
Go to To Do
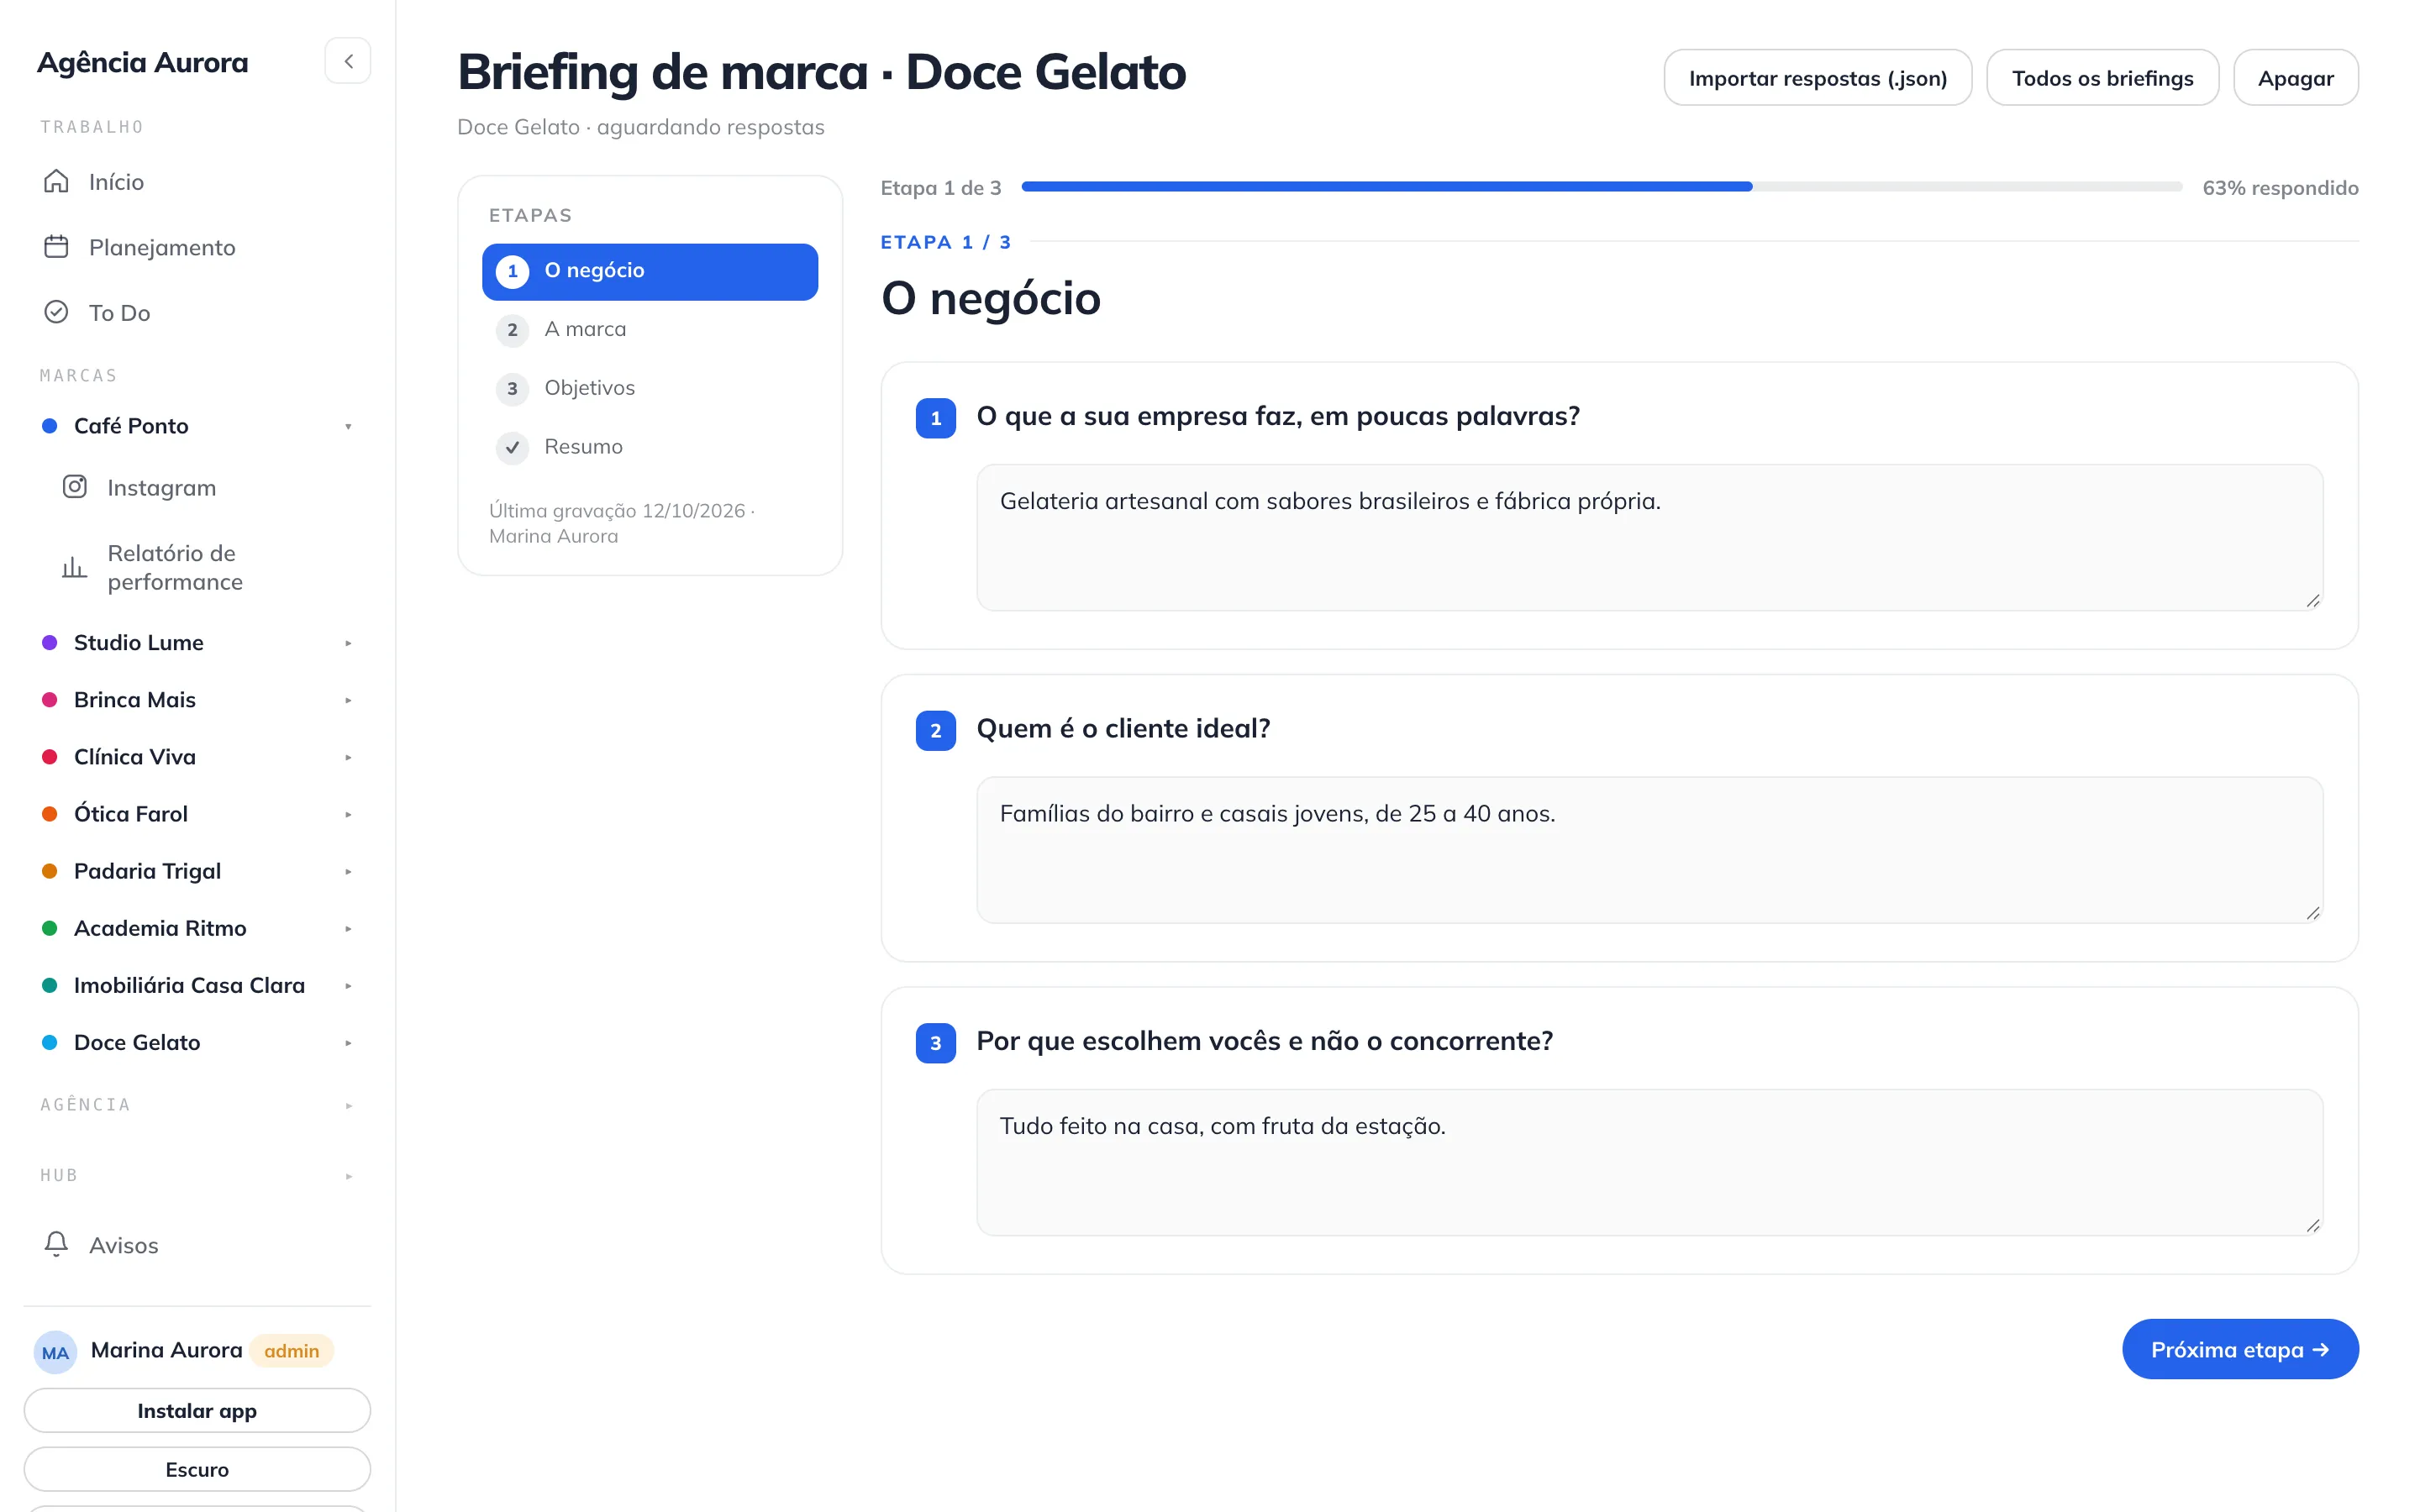[197, 312]
